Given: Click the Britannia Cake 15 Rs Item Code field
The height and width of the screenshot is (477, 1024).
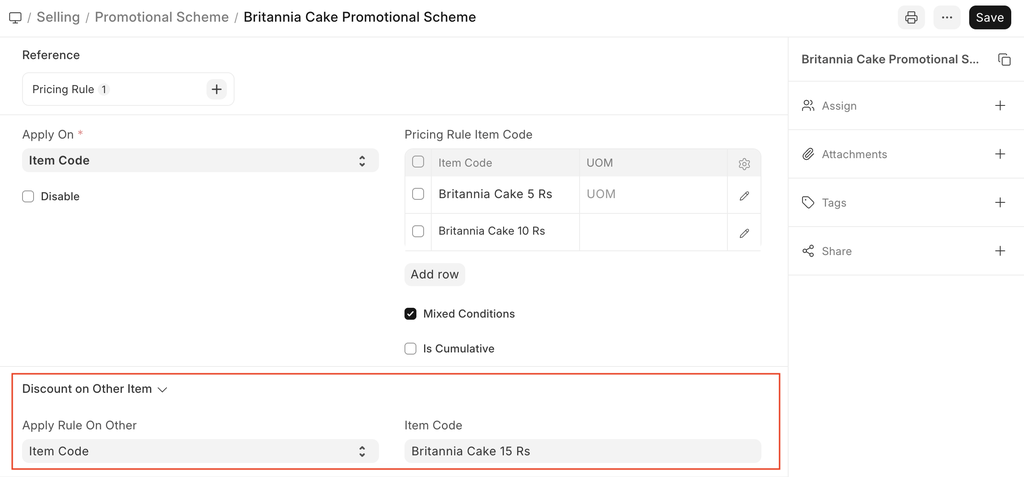Looking at the screenshot, I should tap(582, 452).
